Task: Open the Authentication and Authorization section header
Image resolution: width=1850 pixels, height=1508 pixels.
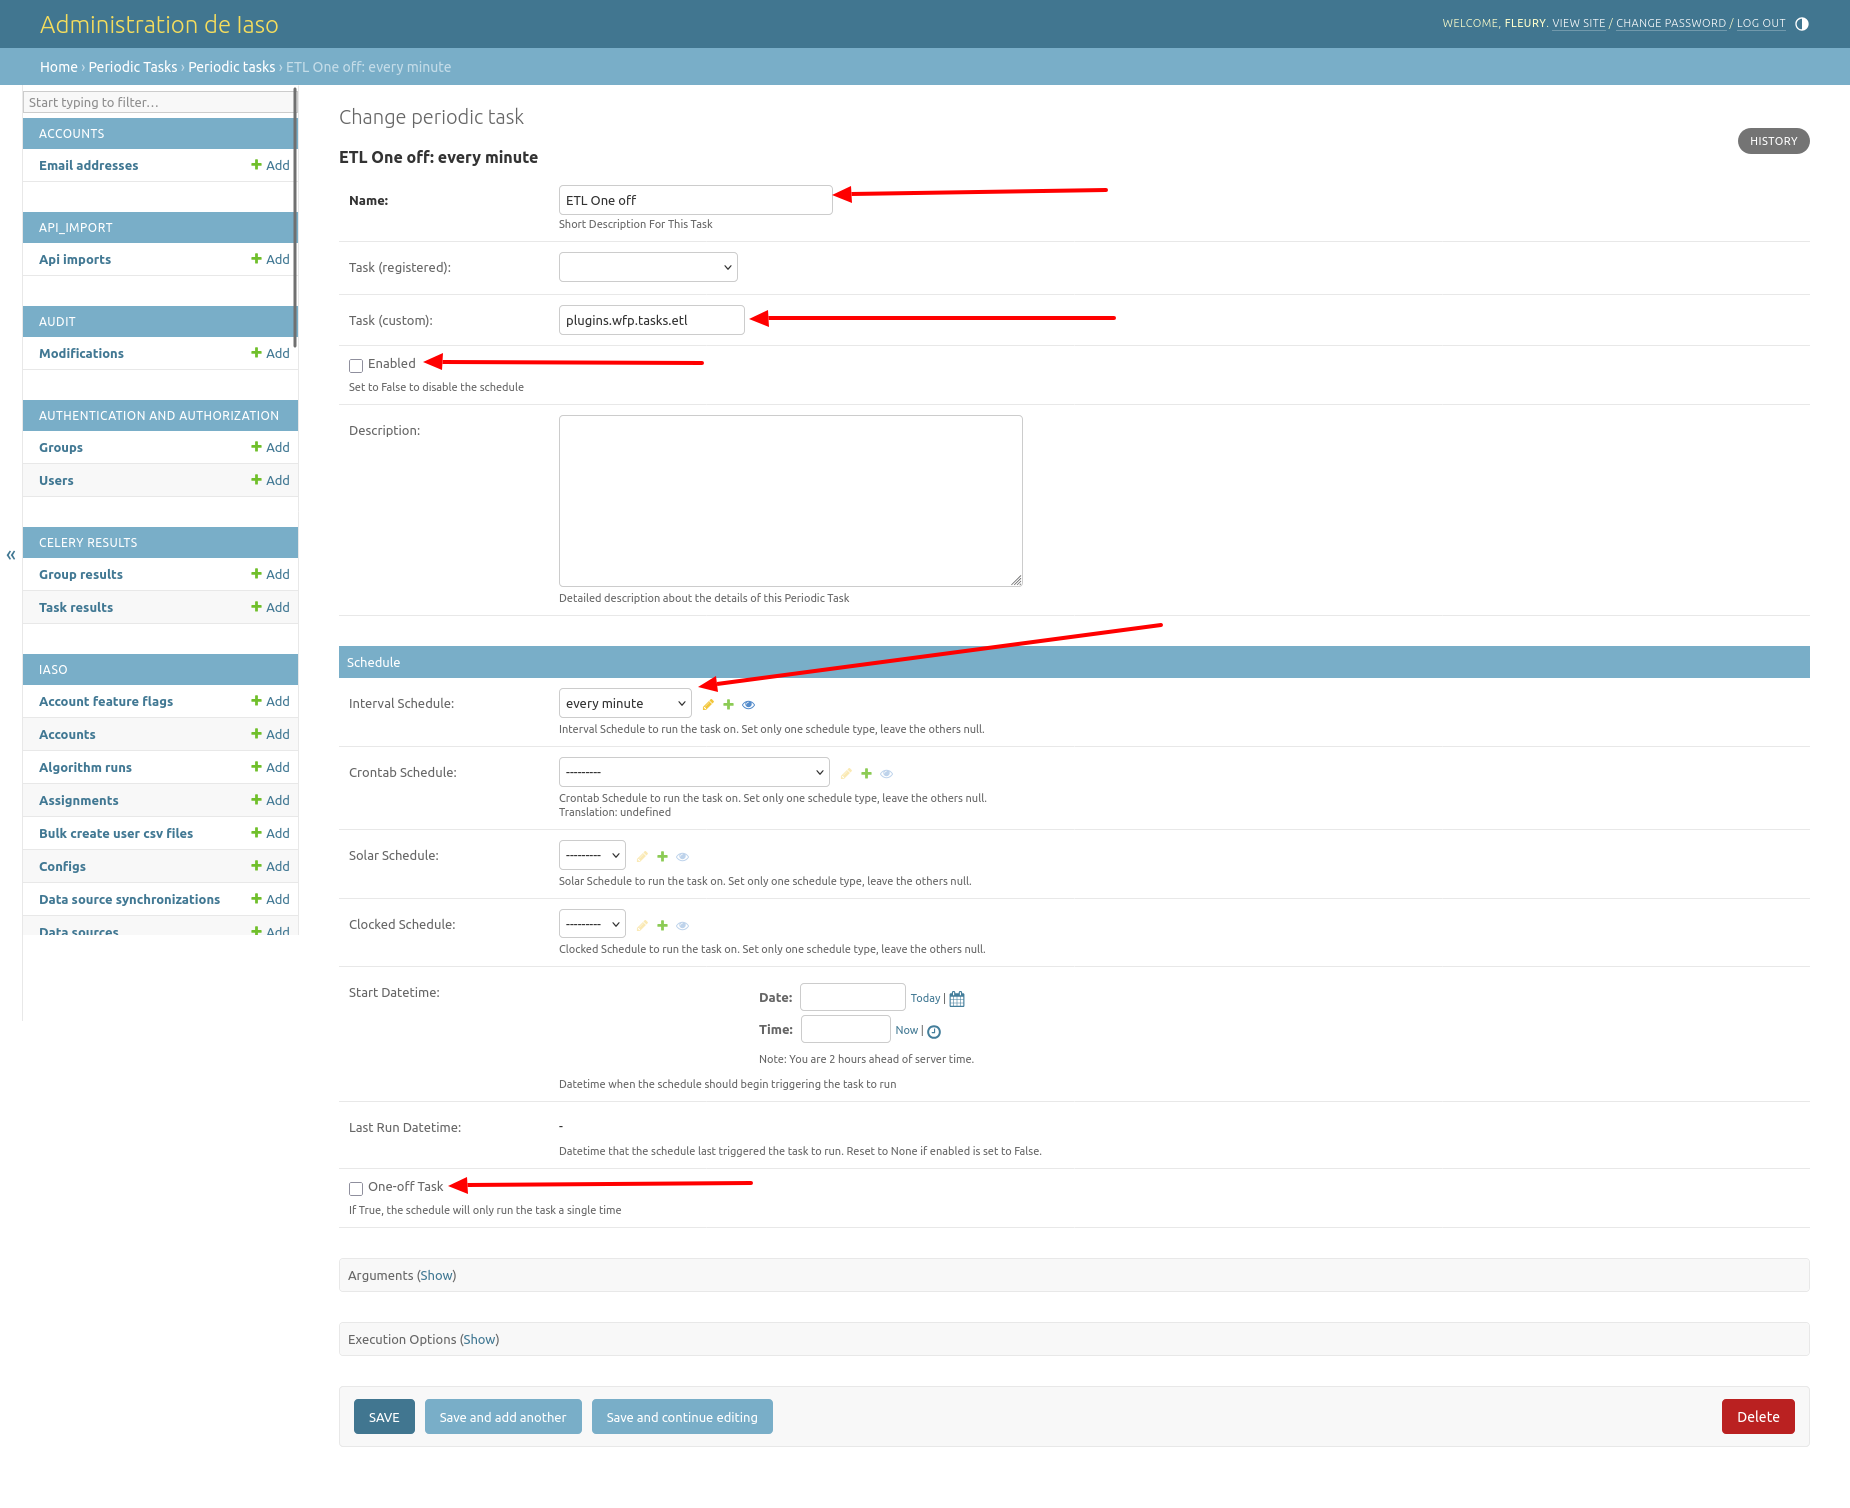Action: [159, 415]
